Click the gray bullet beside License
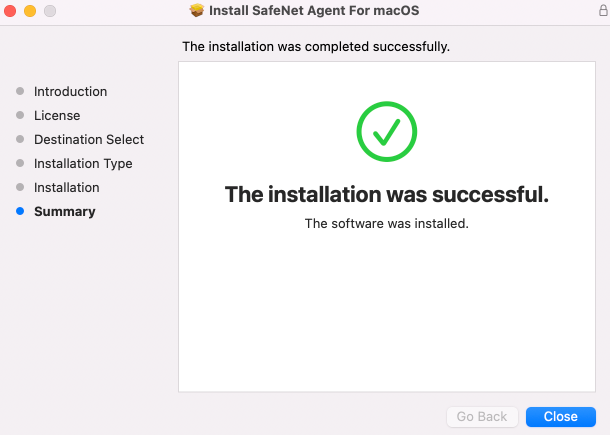The height and width of the screenshot is (435, 610). click(20, 115)
